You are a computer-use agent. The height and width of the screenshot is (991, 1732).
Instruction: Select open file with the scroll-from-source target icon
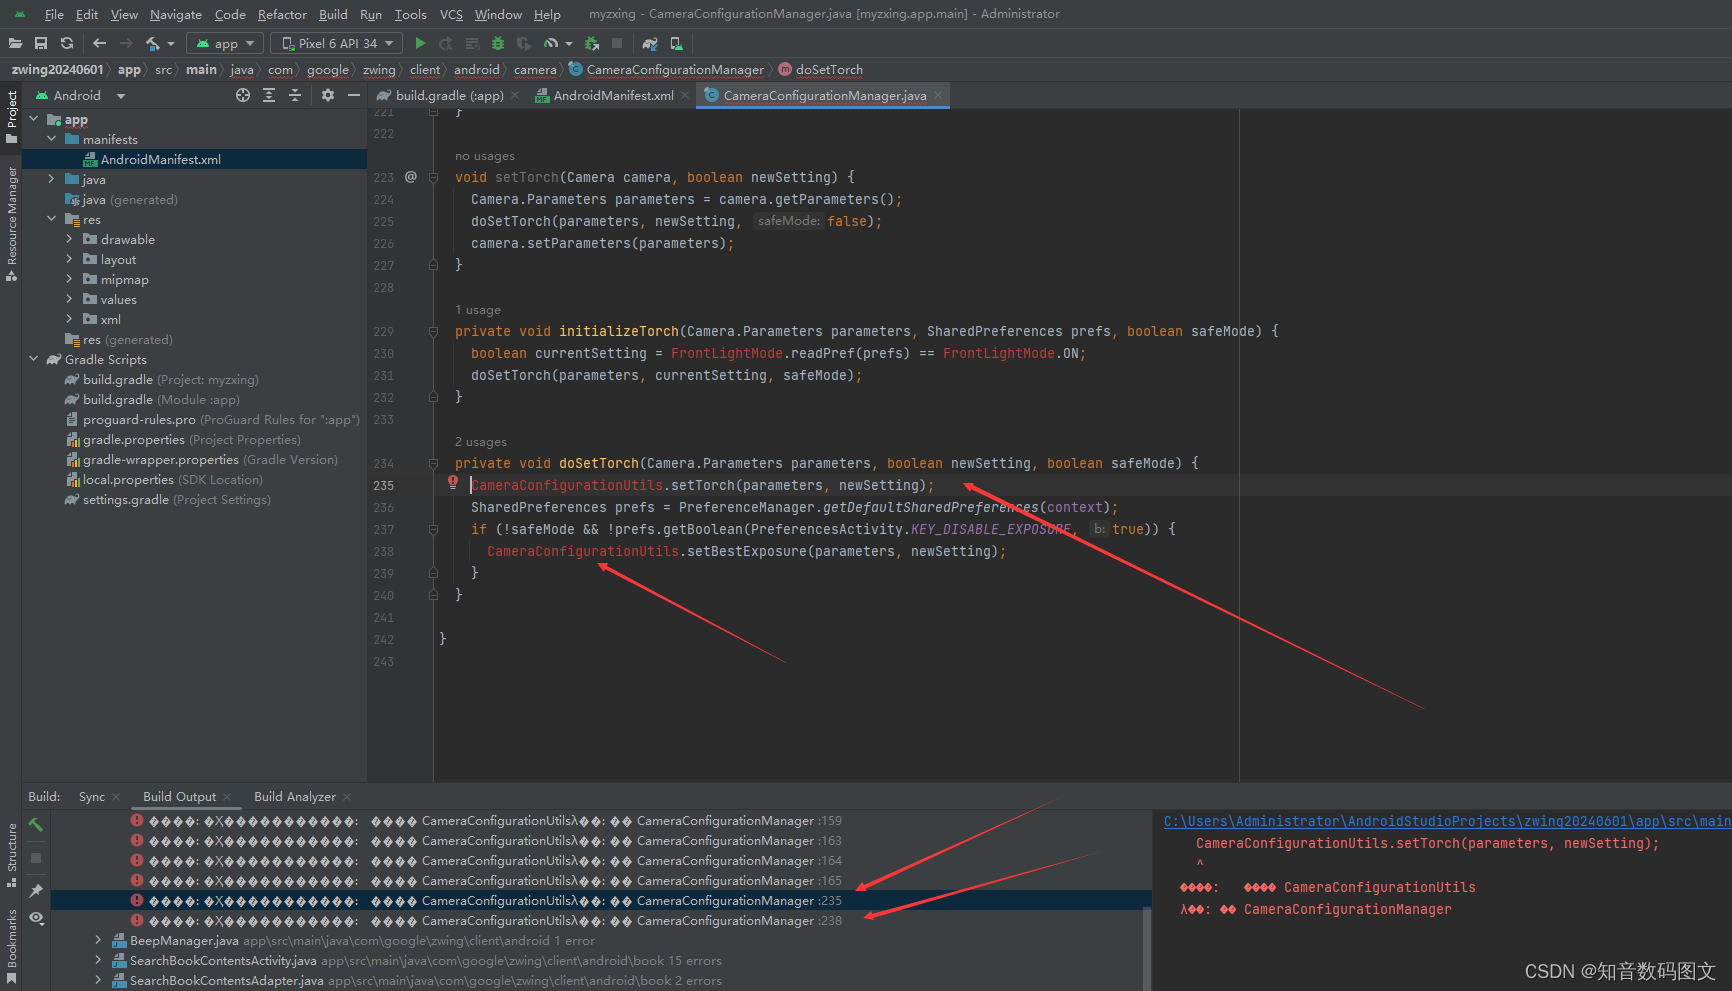pos(242,95)
